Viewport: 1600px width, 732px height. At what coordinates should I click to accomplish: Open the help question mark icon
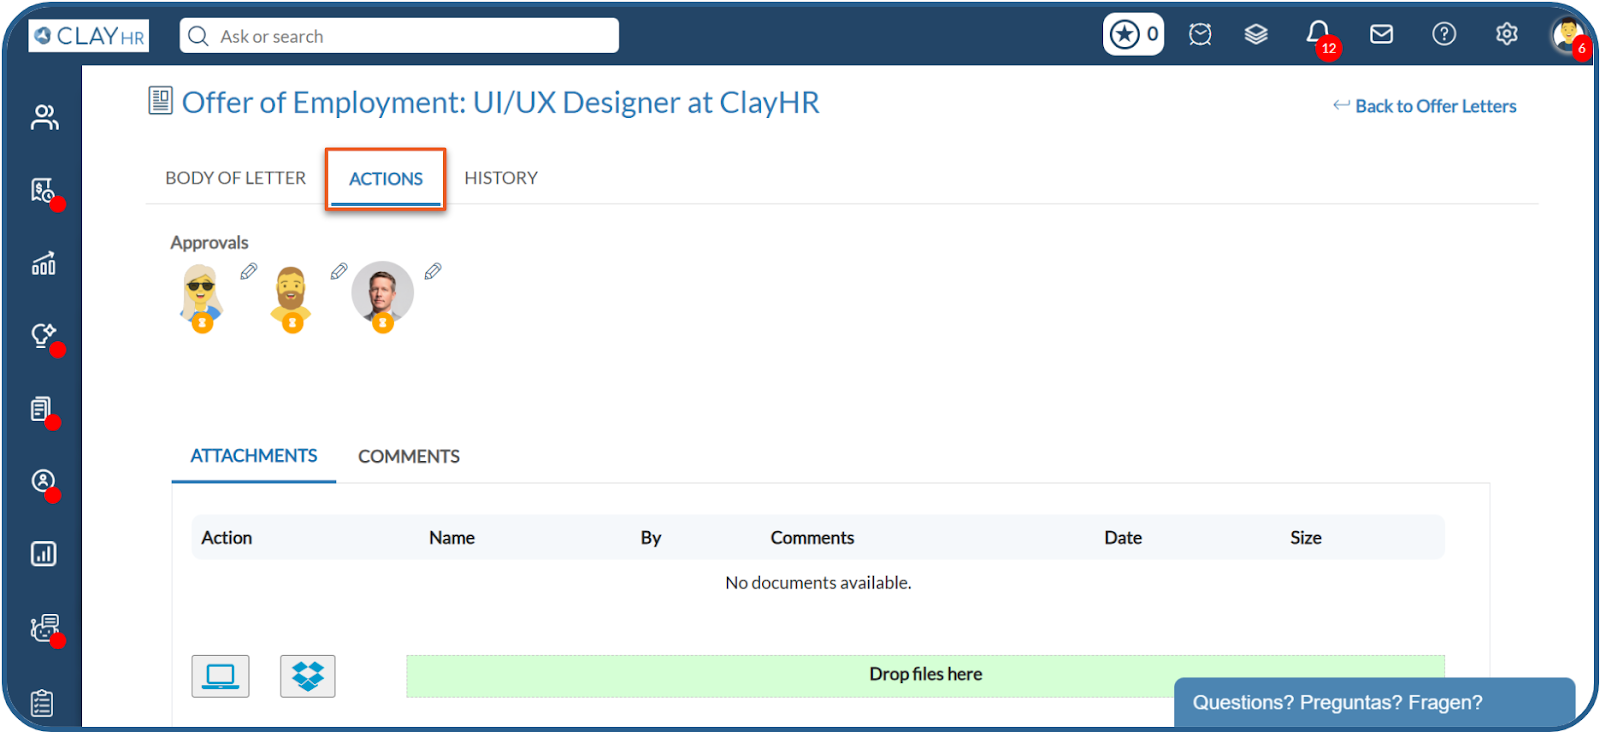point(1444,35)
